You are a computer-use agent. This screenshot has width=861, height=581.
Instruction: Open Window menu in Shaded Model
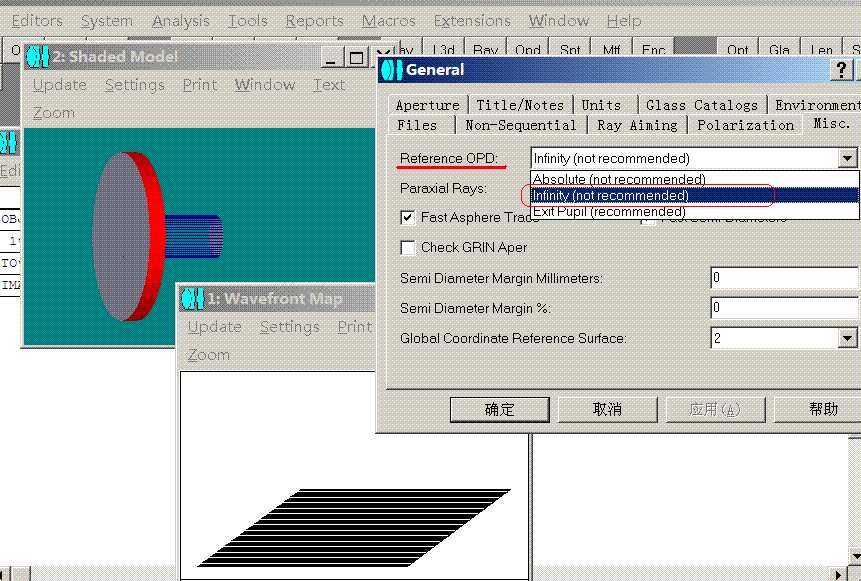pos(265,85)
